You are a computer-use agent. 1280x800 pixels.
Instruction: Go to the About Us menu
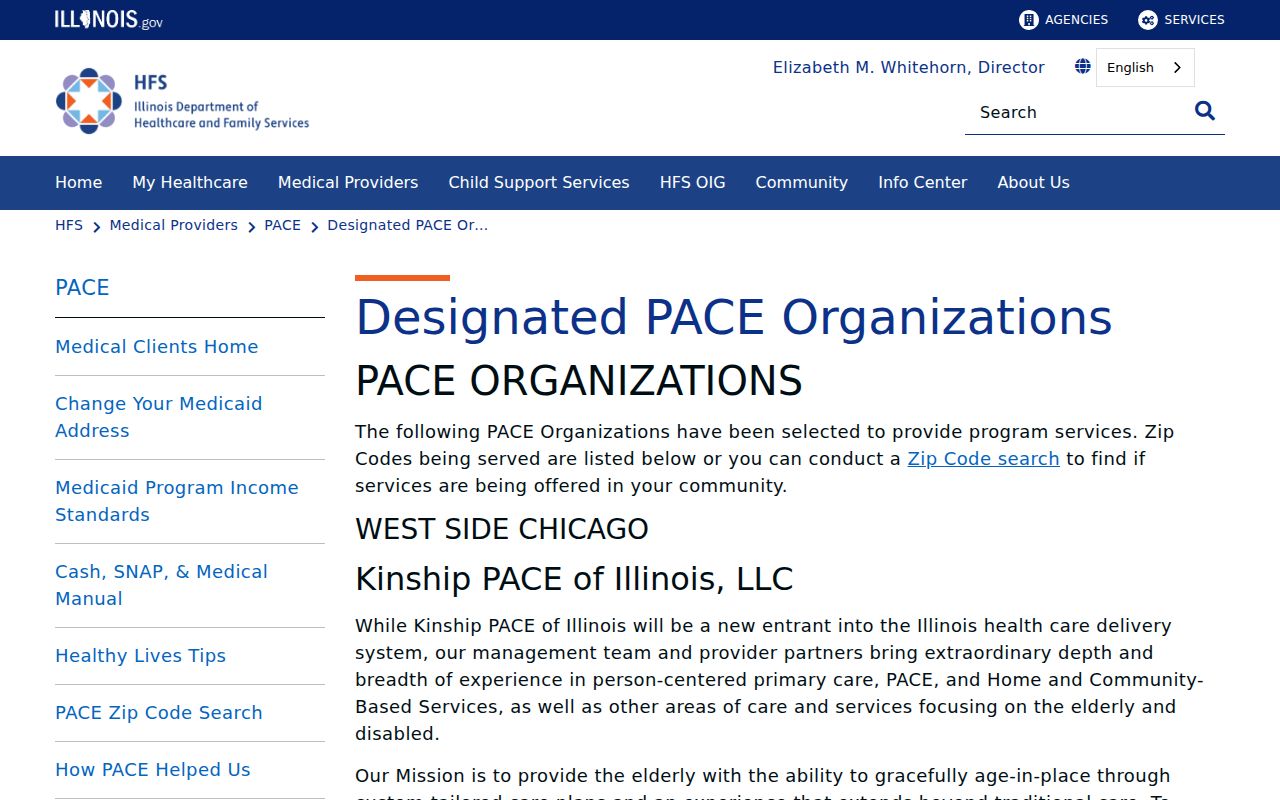[1033, 182]
